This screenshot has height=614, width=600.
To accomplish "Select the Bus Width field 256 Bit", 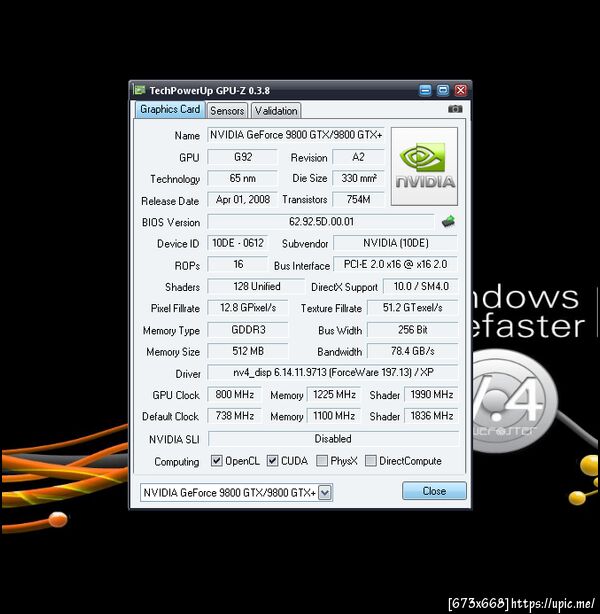I will (412, 330).
